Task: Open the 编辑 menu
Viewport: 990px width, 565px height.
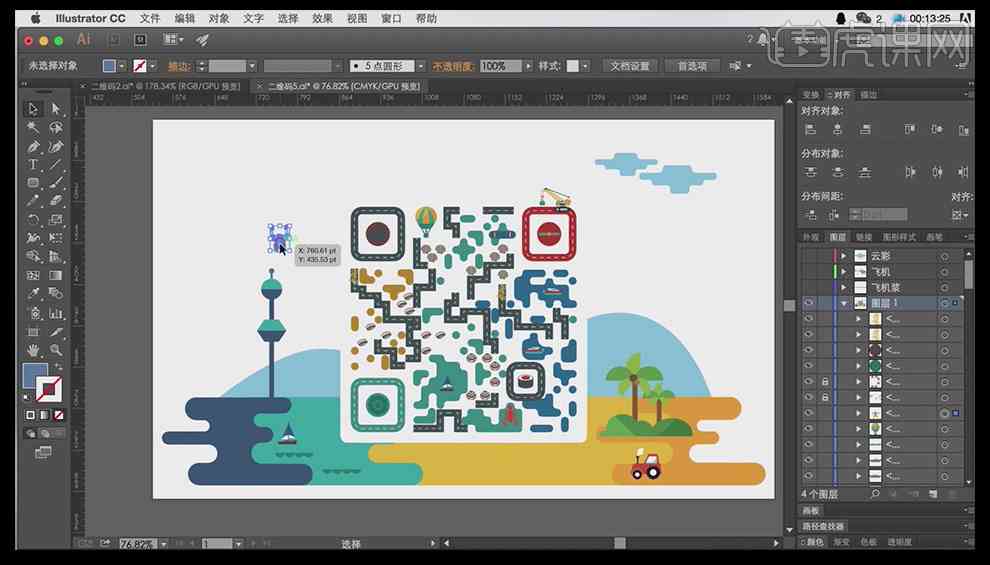Action: click(x=184, y=18)
